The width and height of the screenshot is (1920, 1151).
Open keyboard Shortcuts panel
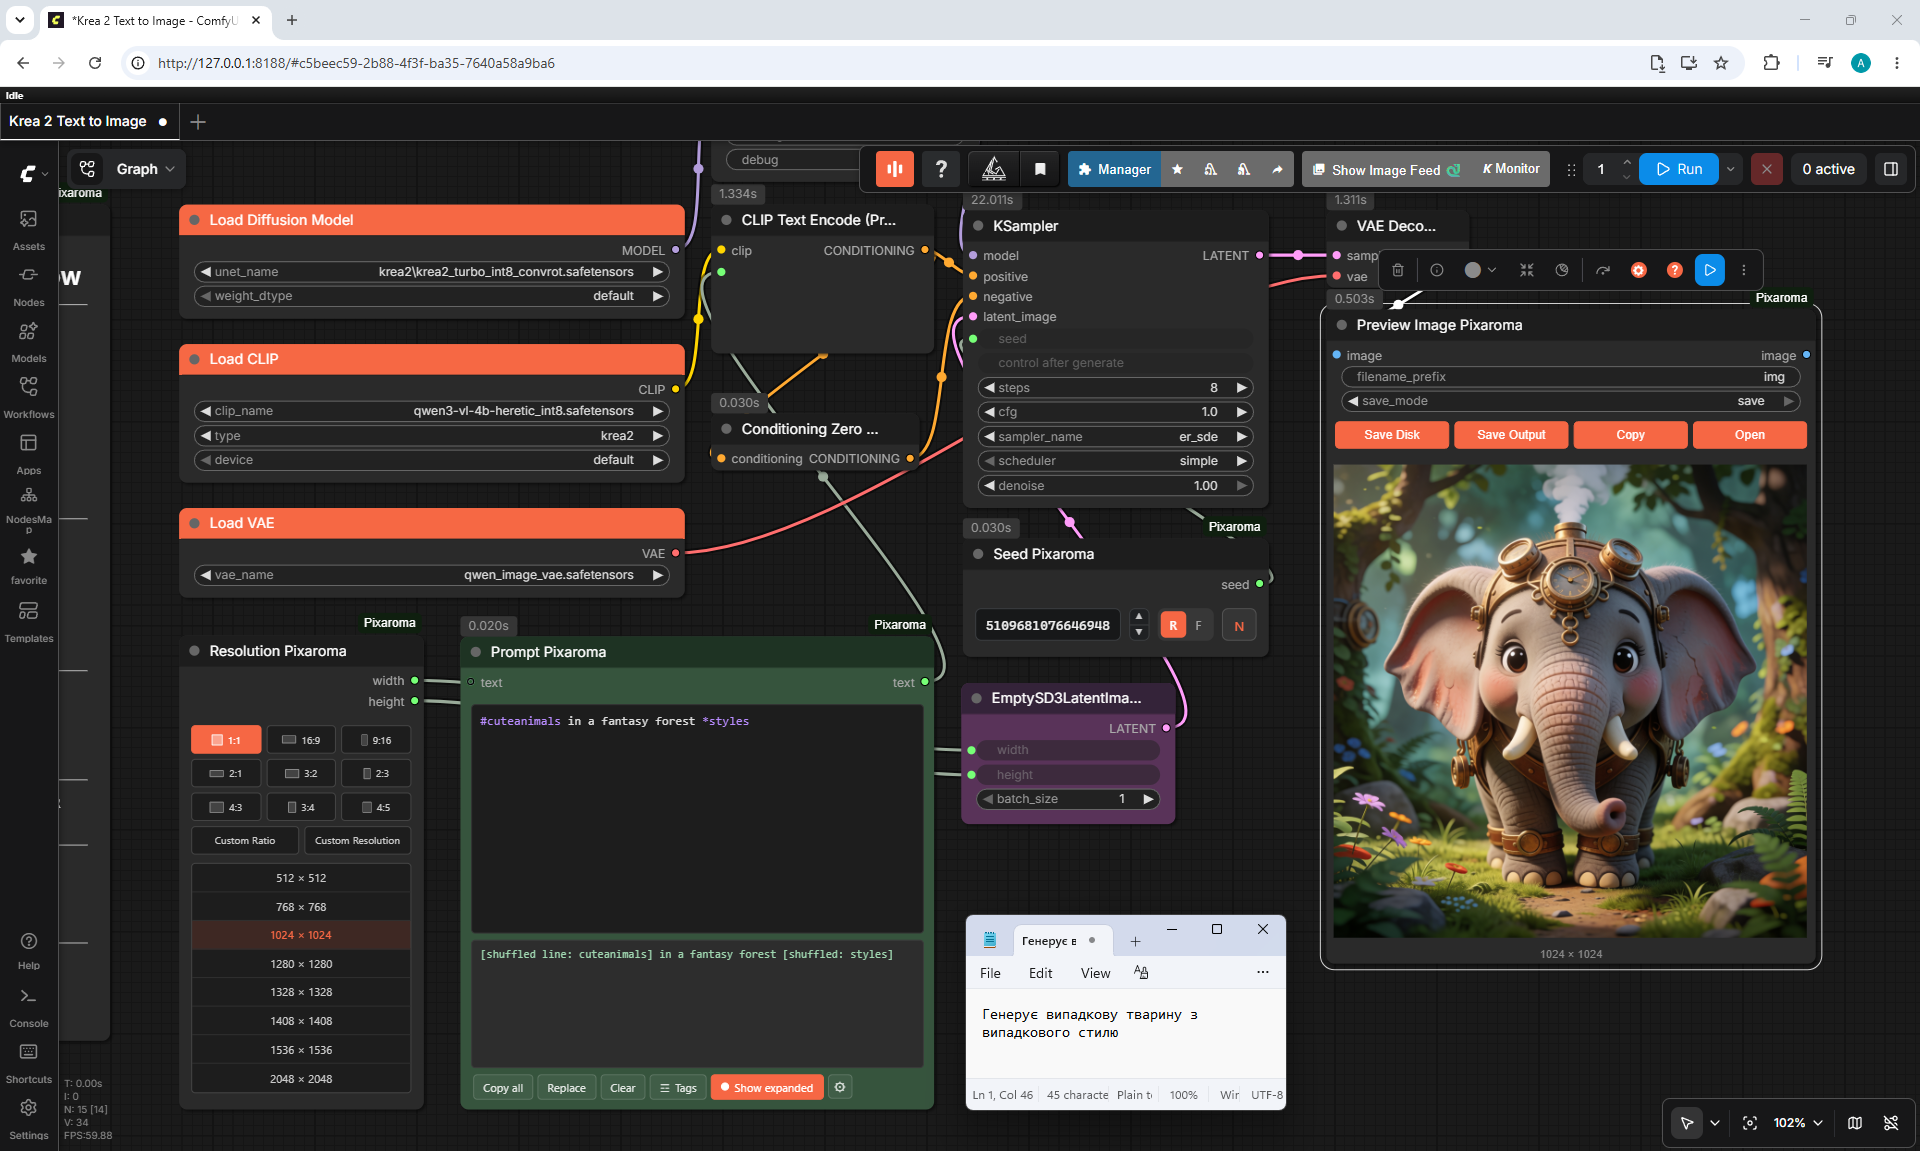29,1063
